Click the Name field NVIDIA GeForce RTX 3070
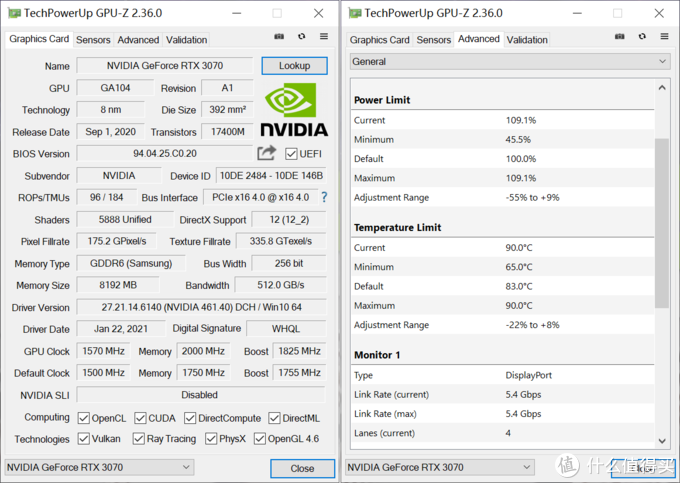Image resolution: width=680 pixels, height=483 pixels. (165, 65)
